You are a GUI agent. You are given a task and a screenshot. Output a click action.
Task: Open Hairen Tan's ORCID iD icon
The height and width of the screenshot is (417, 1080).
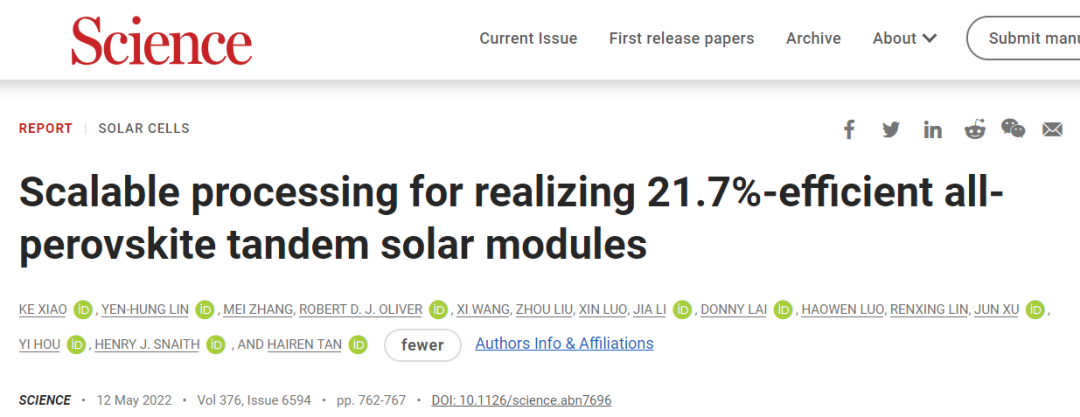coord(358,344)
